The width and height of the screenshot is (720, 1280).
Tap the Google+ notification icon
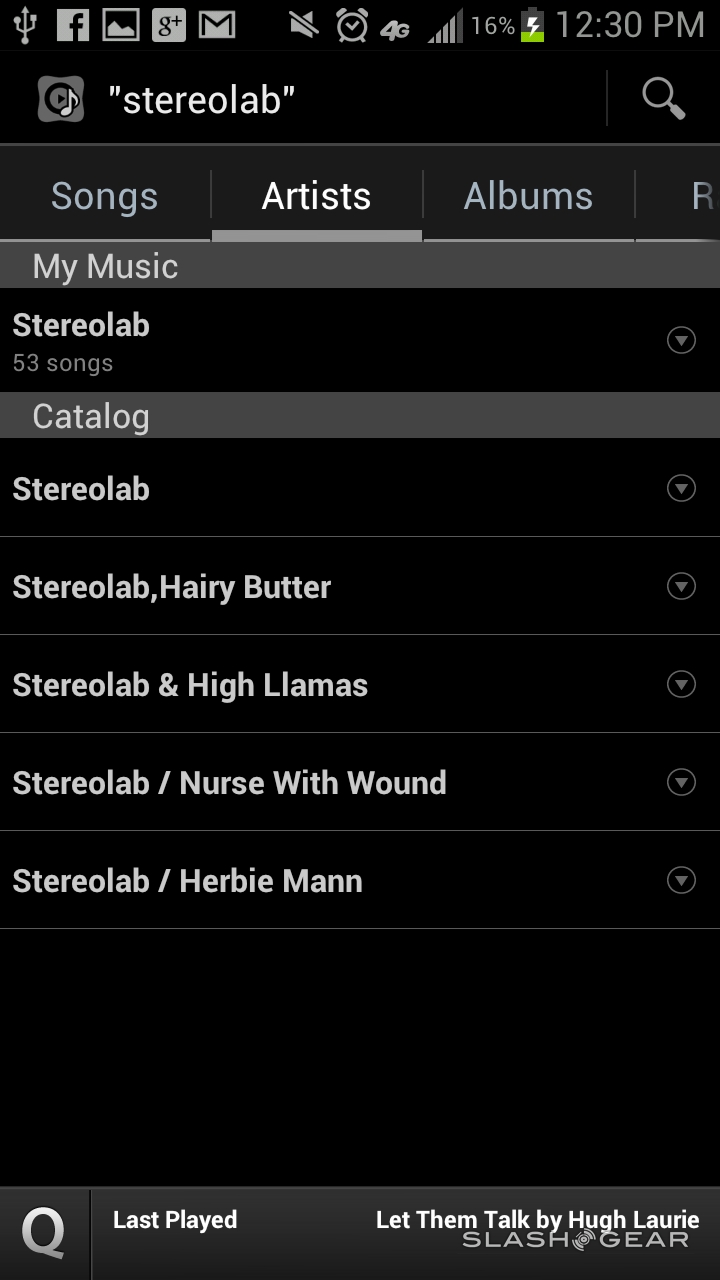click(x=169, y=24)
